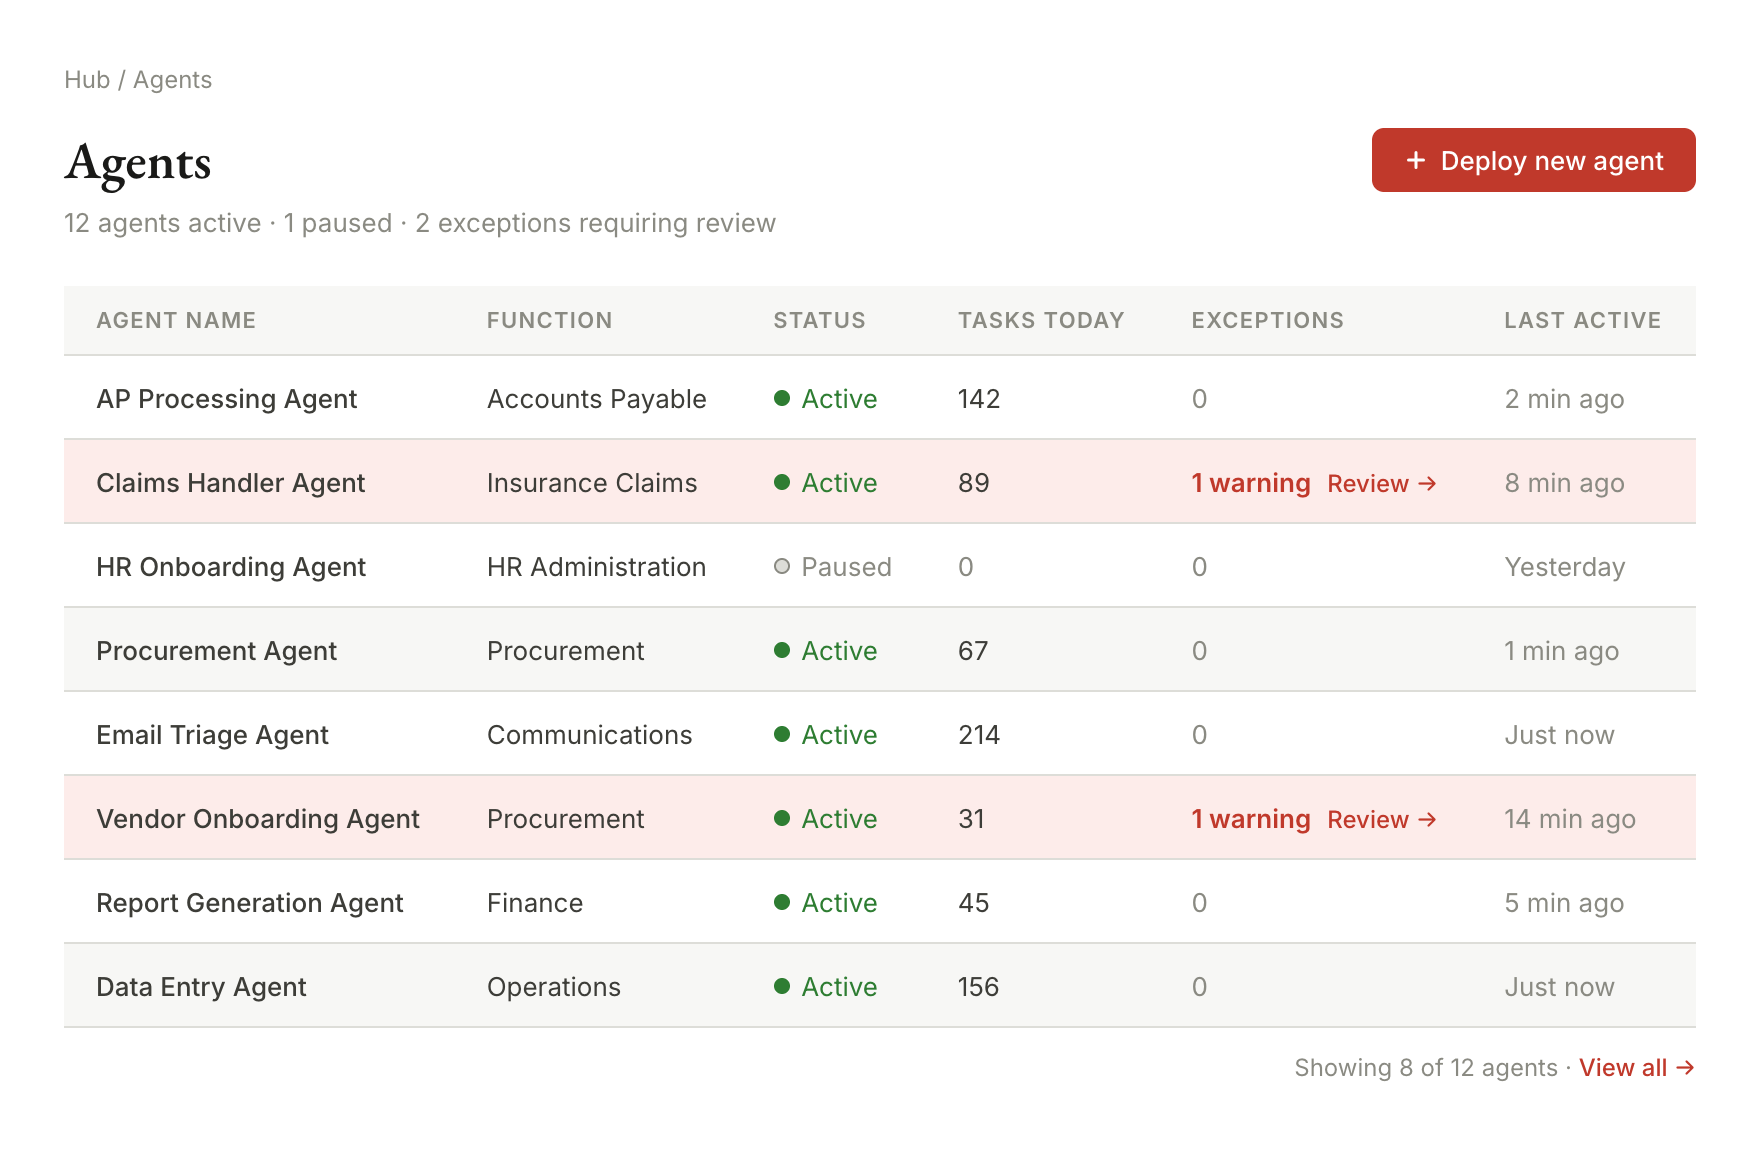Click the arrow icon next to Claims Handler Review

[x=1428, y=483]
